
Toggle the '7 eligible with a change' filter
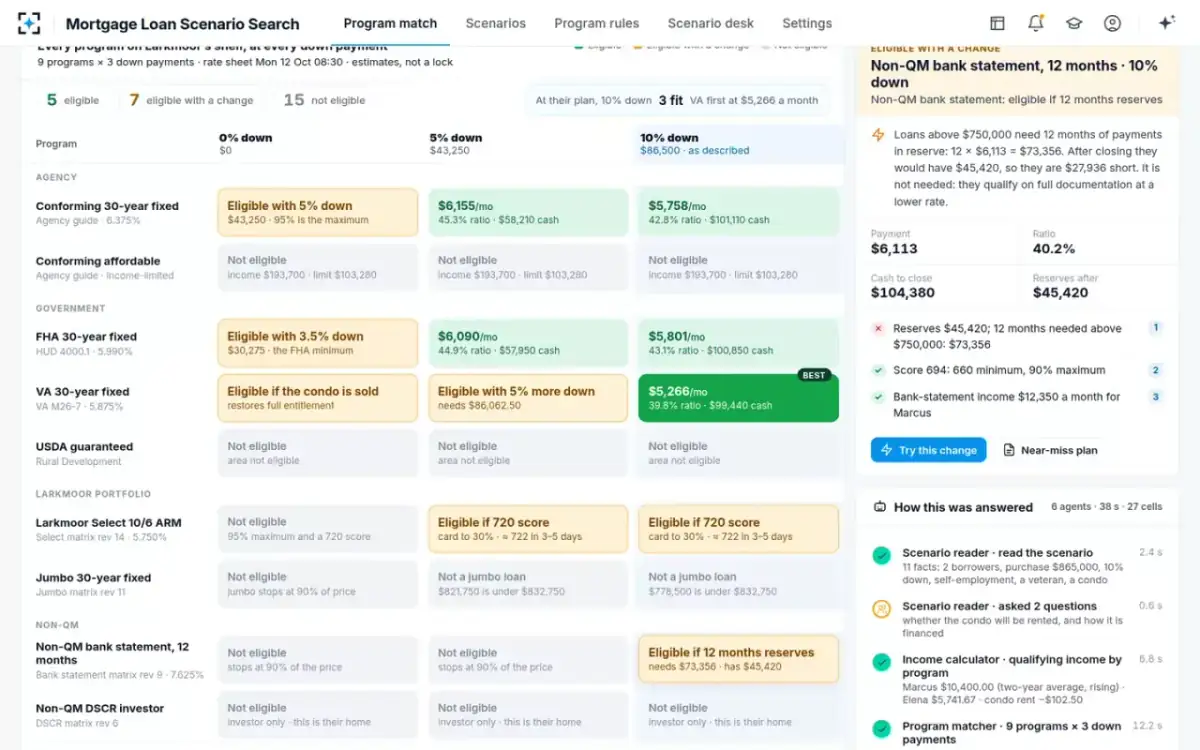(x=190, y=100)
